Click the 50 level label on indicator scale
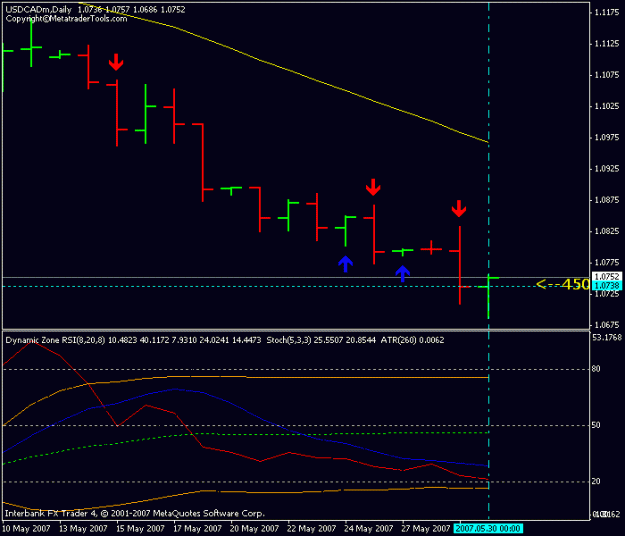The image size is (625, 536). click(596, 425)
